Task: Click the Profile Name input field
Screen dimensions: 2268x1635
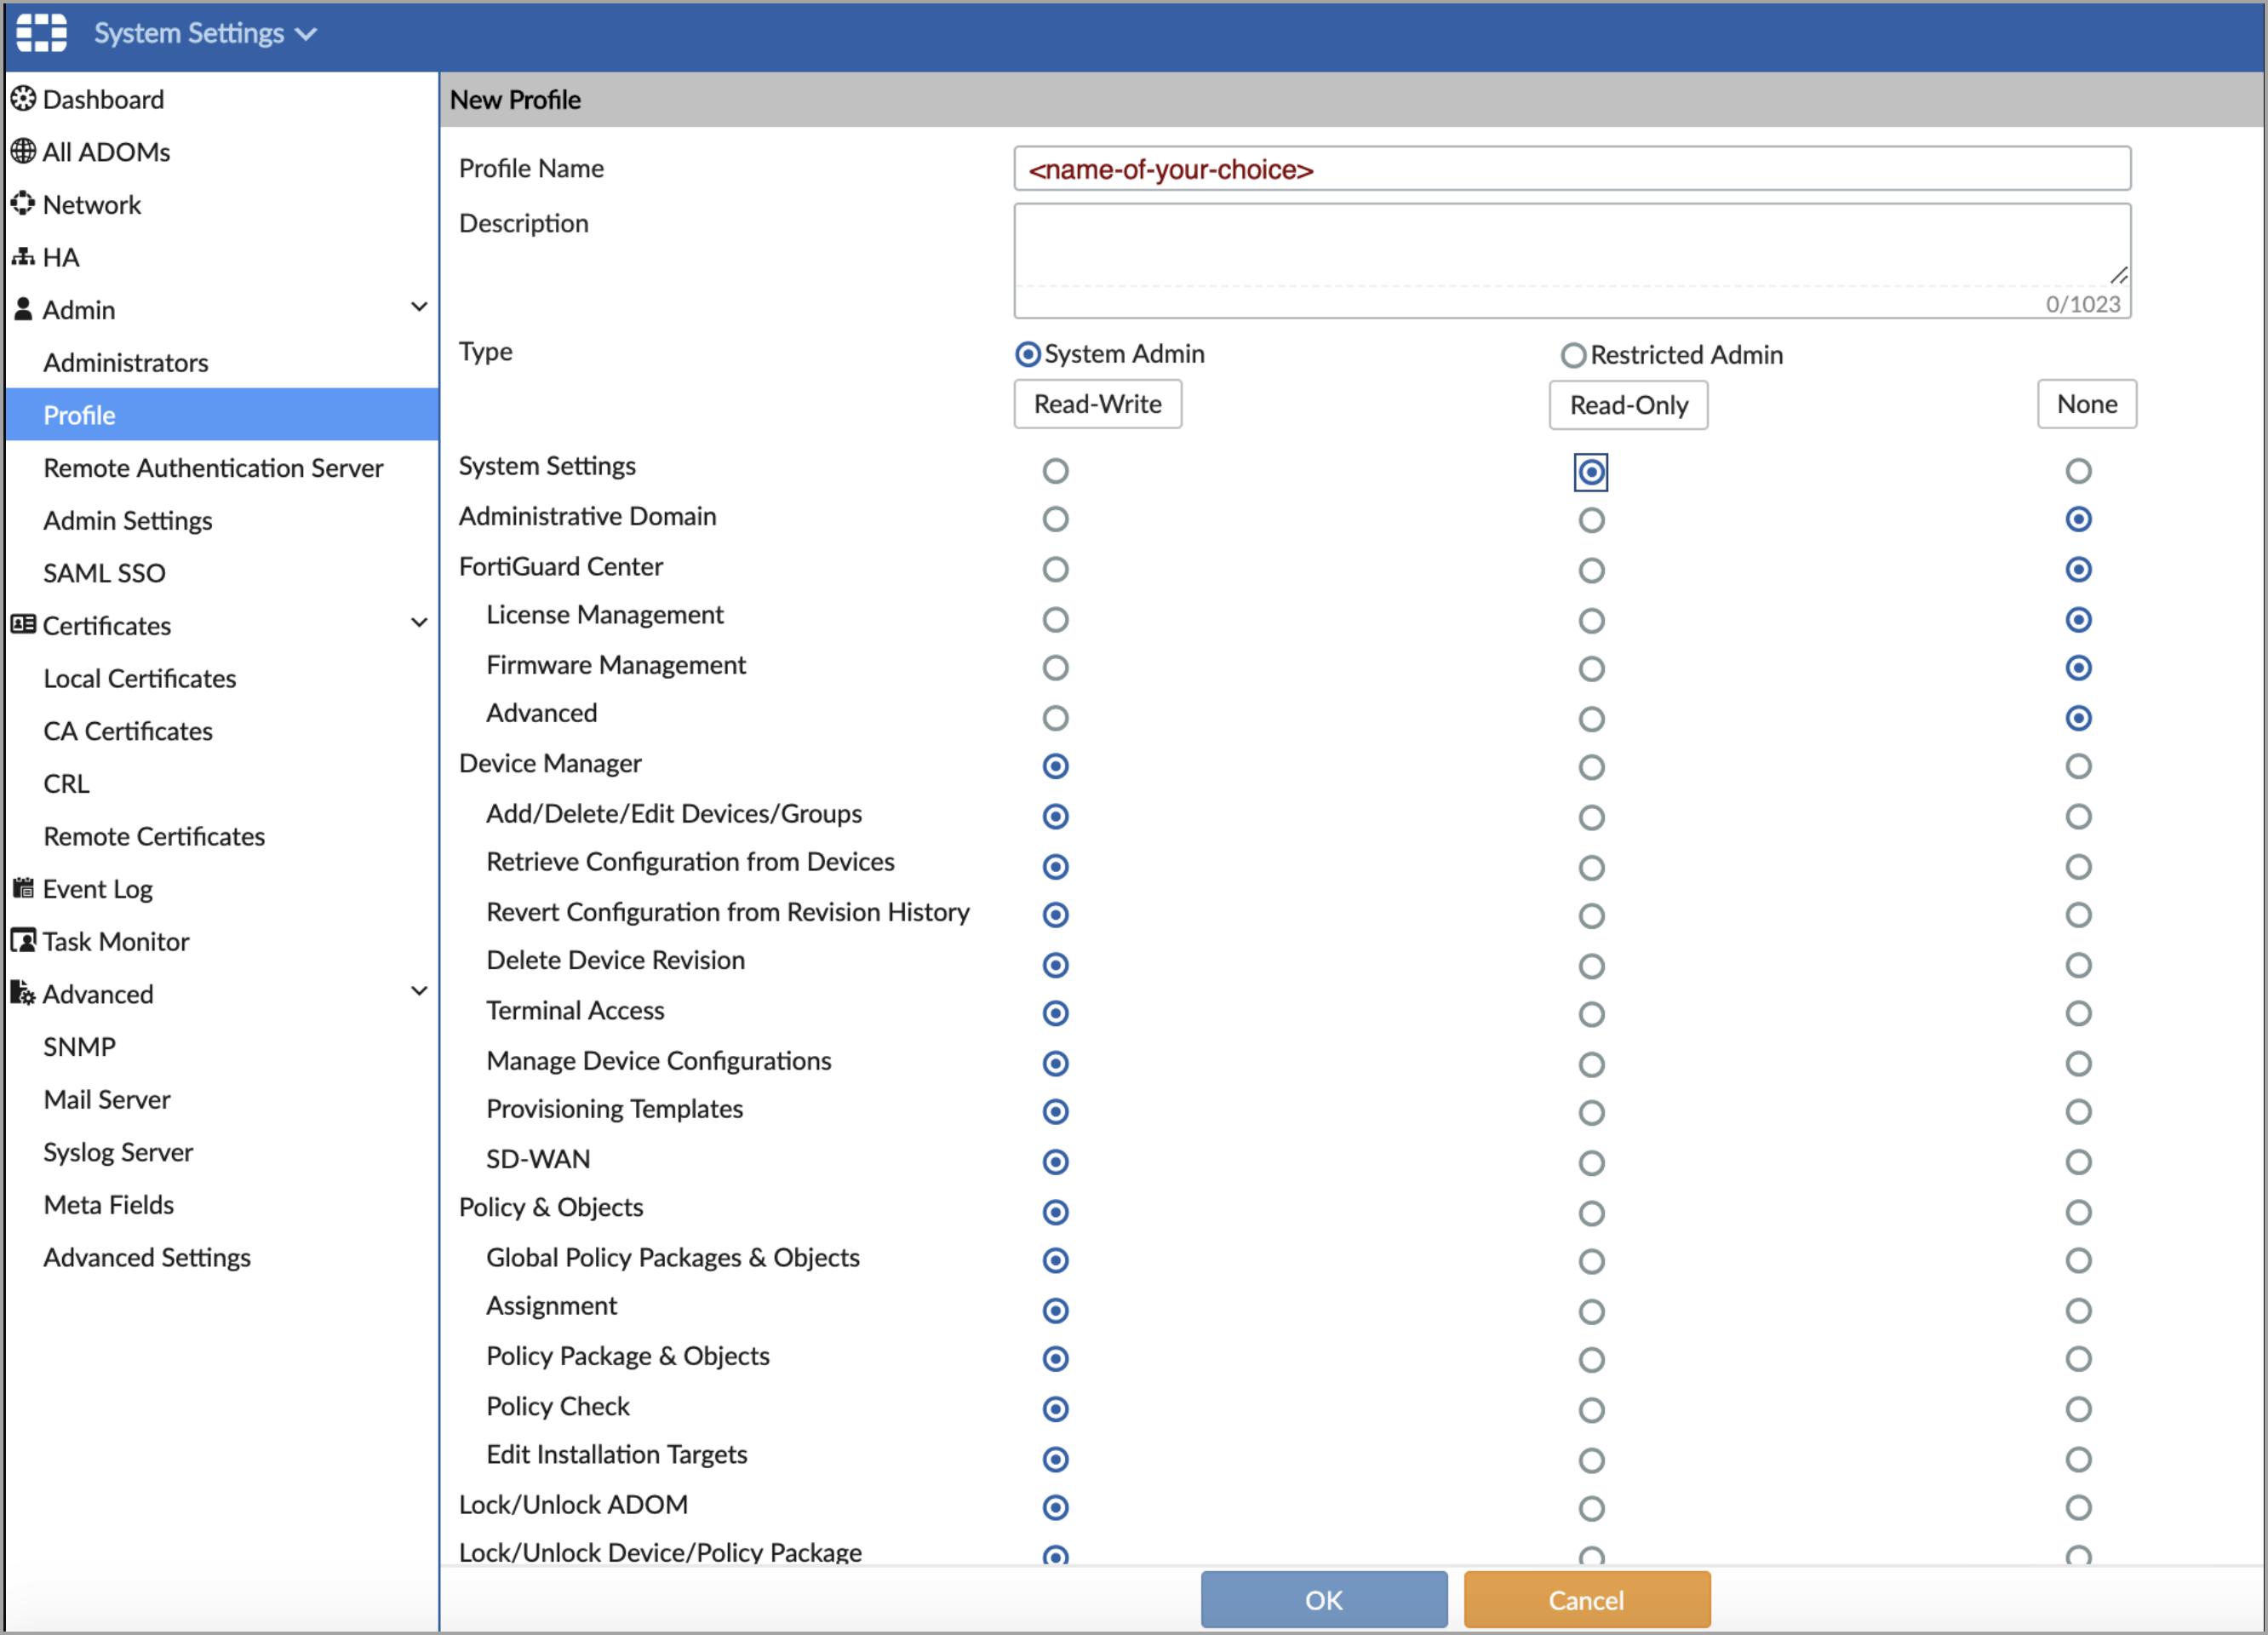Action: click(1571, 169)
